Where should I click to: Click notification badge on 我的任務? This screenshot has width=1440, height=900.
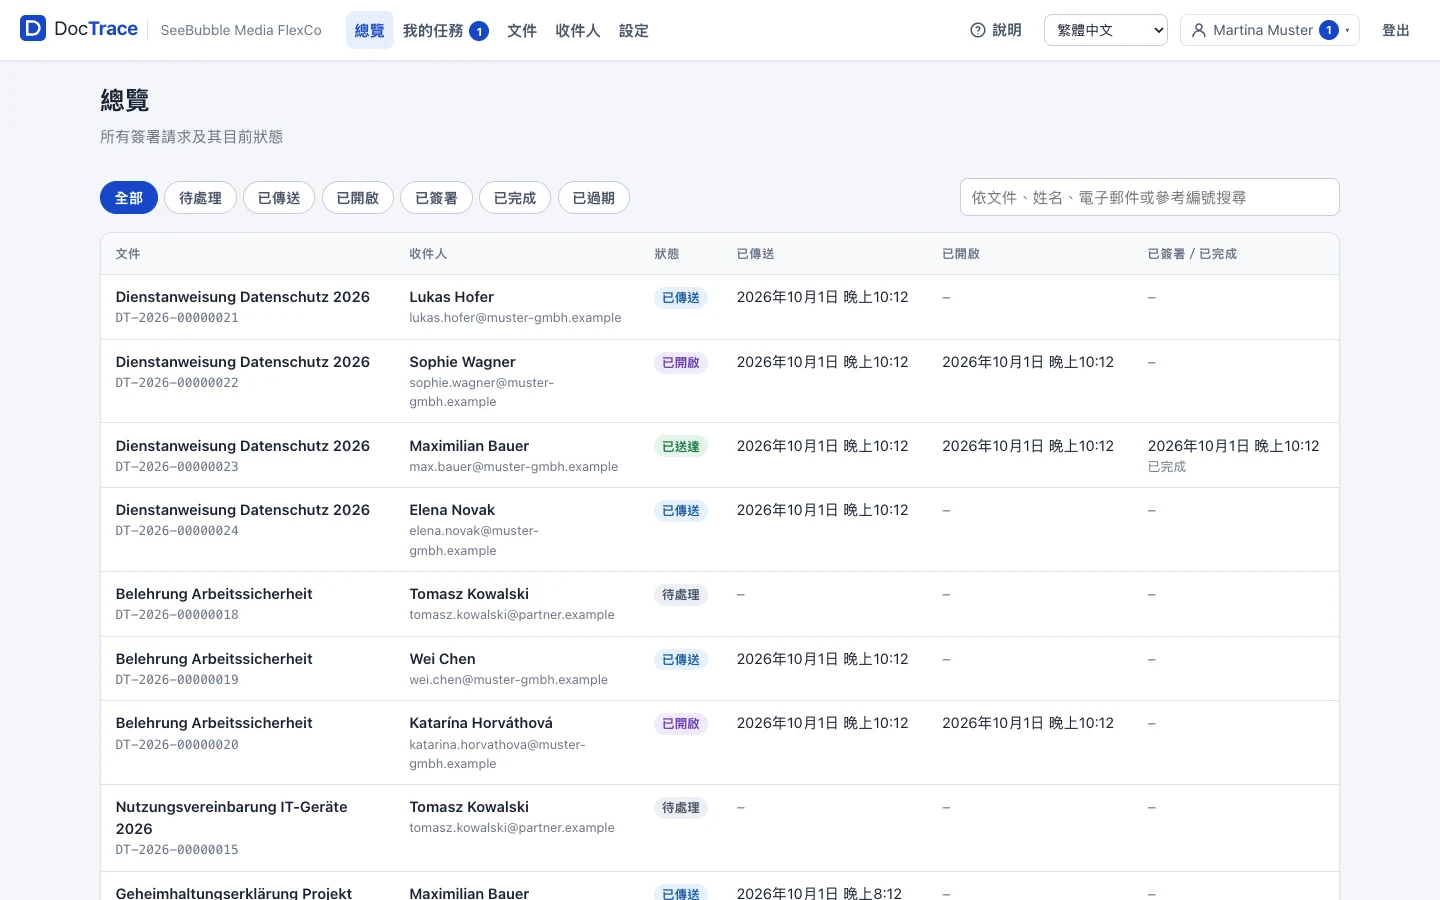tap(479, 31)
